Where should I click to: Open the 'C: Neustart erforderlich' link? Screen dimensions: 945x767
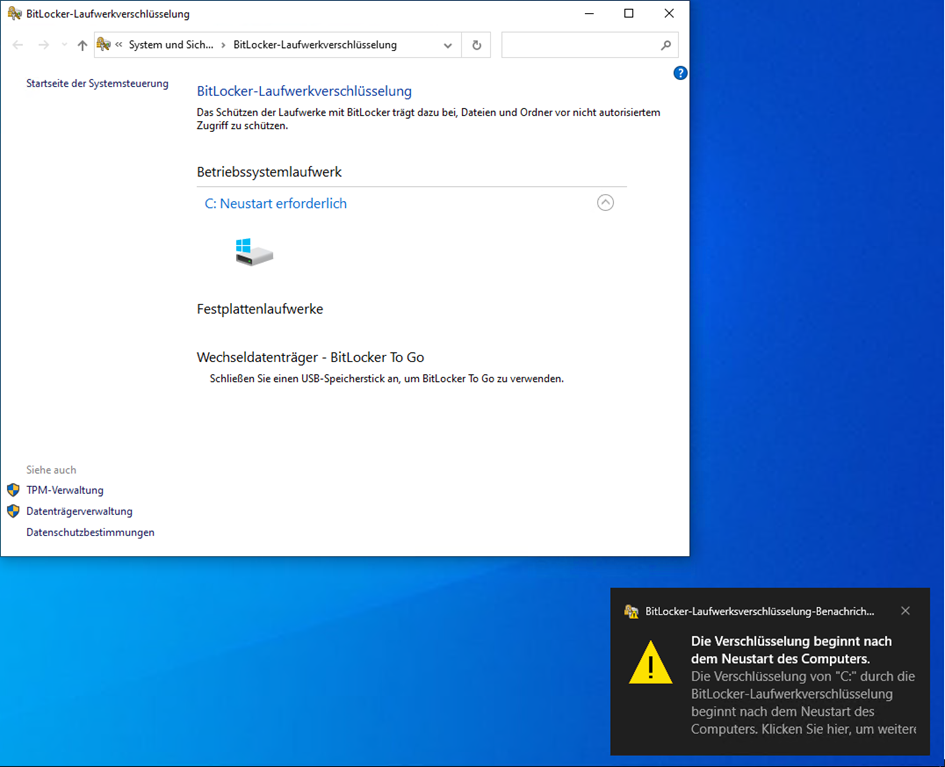[275, 204]
